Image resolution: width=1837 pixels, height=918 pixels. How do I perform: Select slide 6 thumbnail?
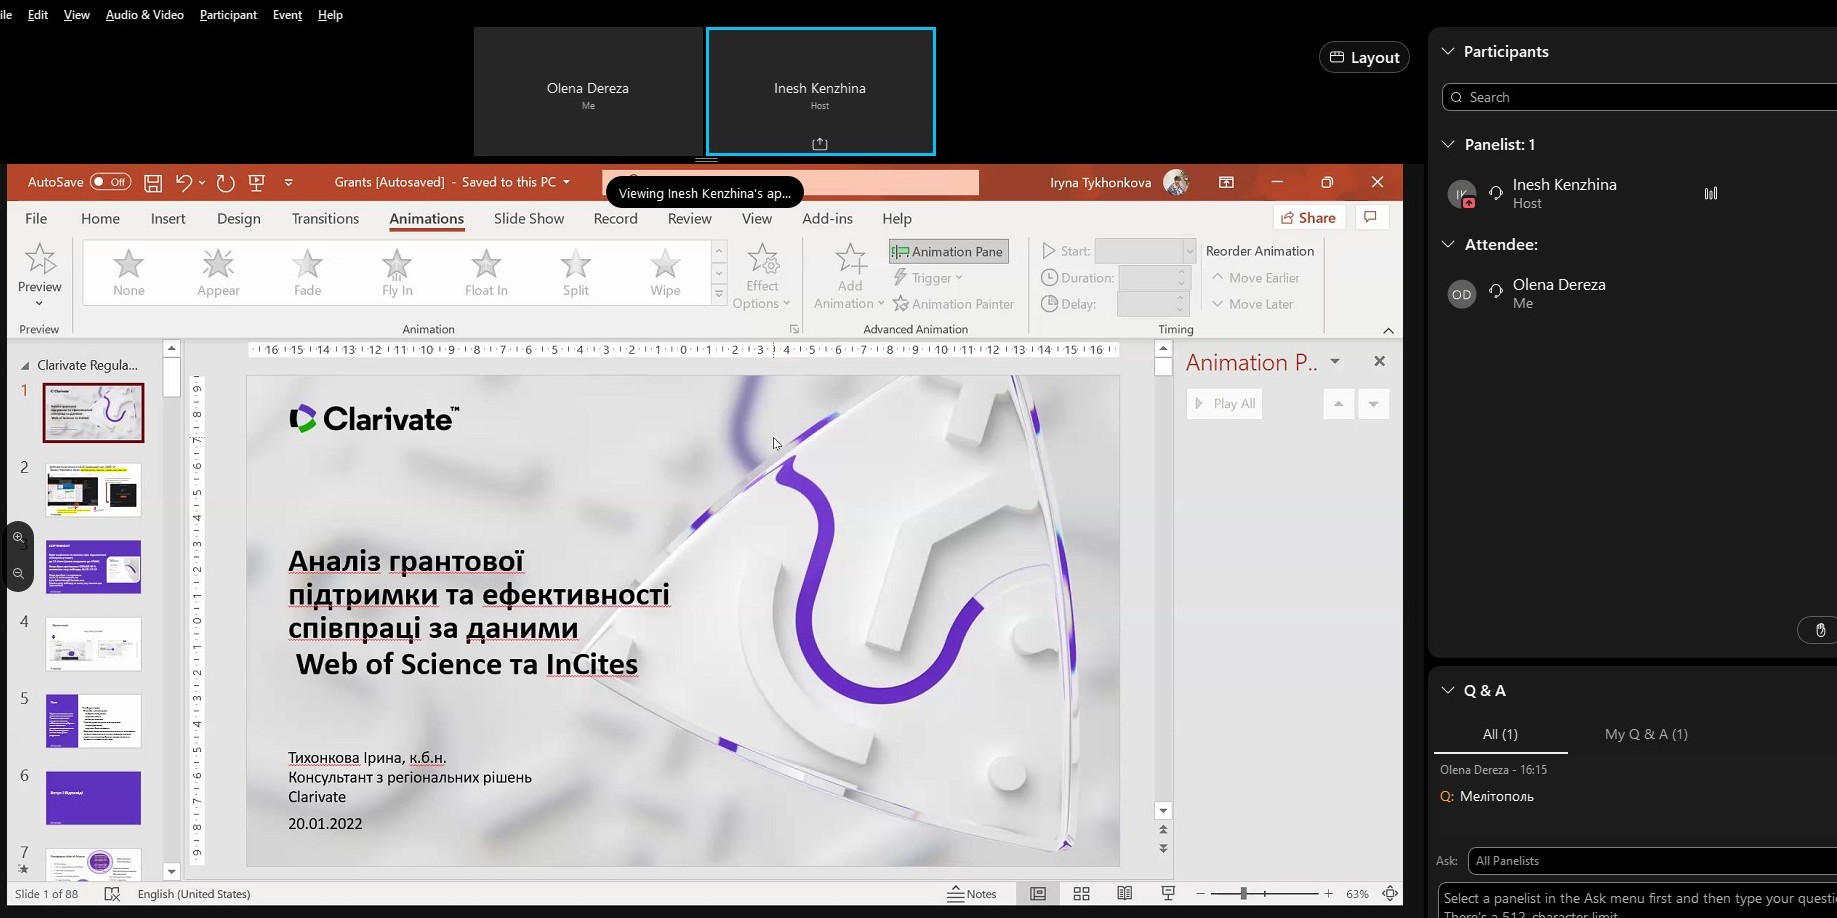coord(94,797)
